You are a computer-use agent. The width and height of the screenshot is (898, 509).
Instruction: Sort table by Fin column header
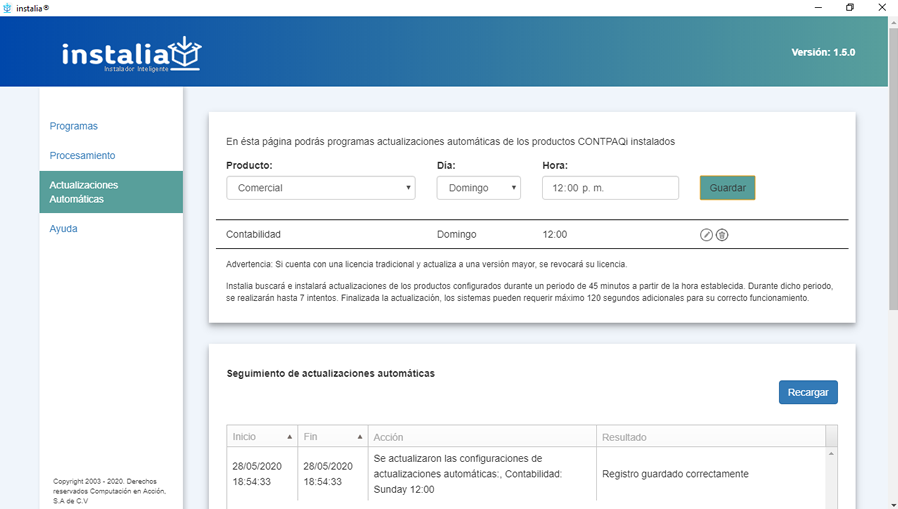[x=333, y=436]
